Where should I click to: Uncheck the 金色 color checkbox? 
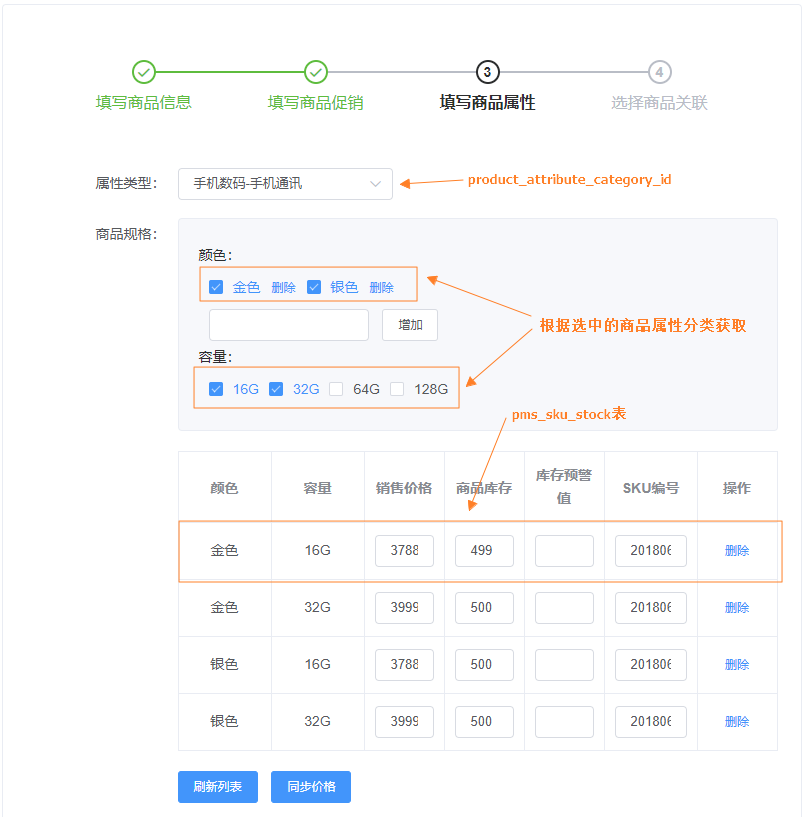pyautogui.click(x=216, y=286)
